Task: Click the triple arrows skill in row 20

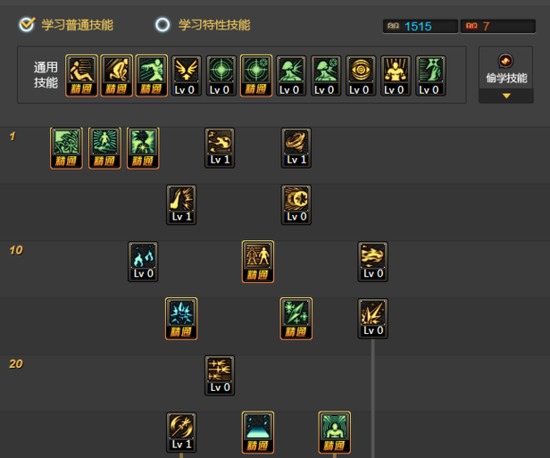Action: 220,376
